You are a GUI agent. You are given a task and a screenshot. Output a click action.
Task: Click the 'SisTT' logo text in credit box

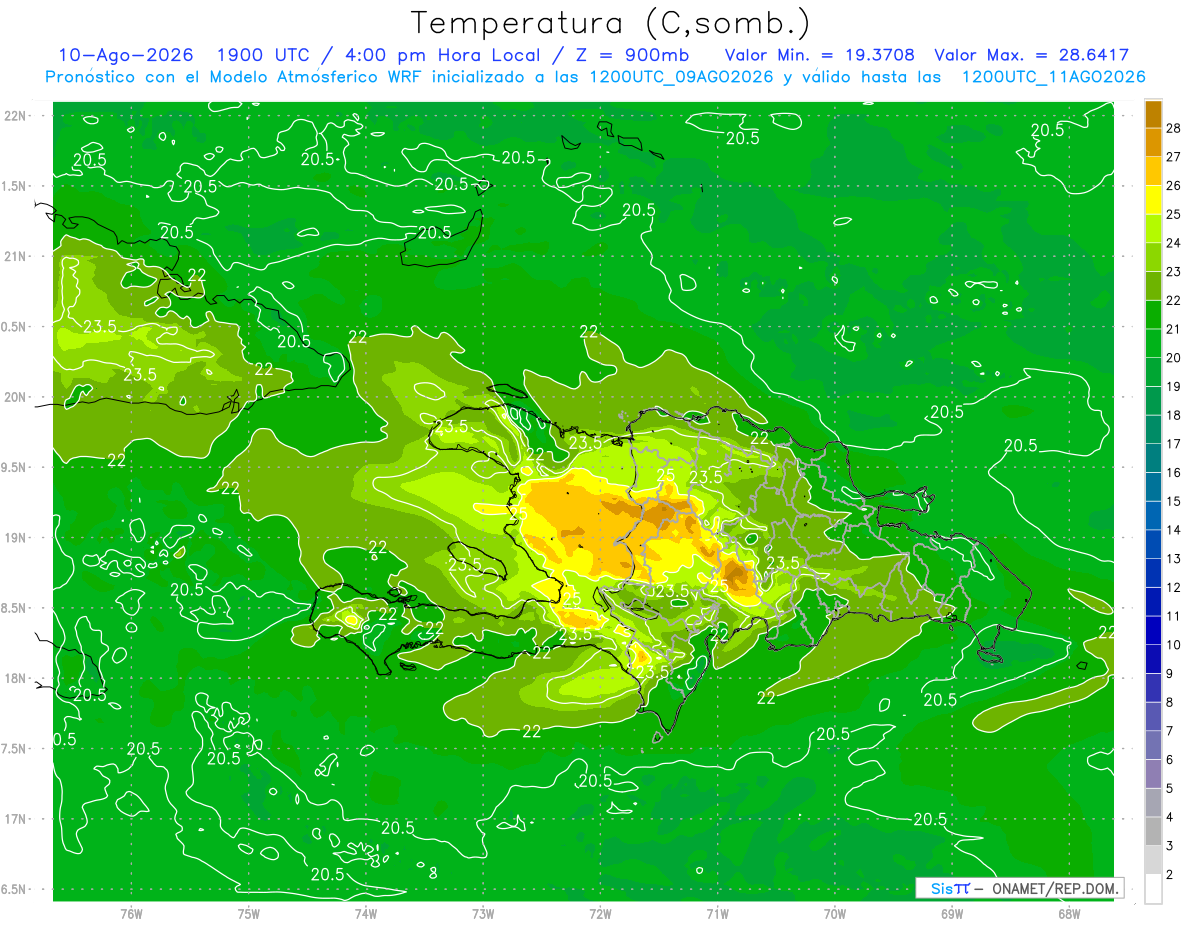point(950,888)
